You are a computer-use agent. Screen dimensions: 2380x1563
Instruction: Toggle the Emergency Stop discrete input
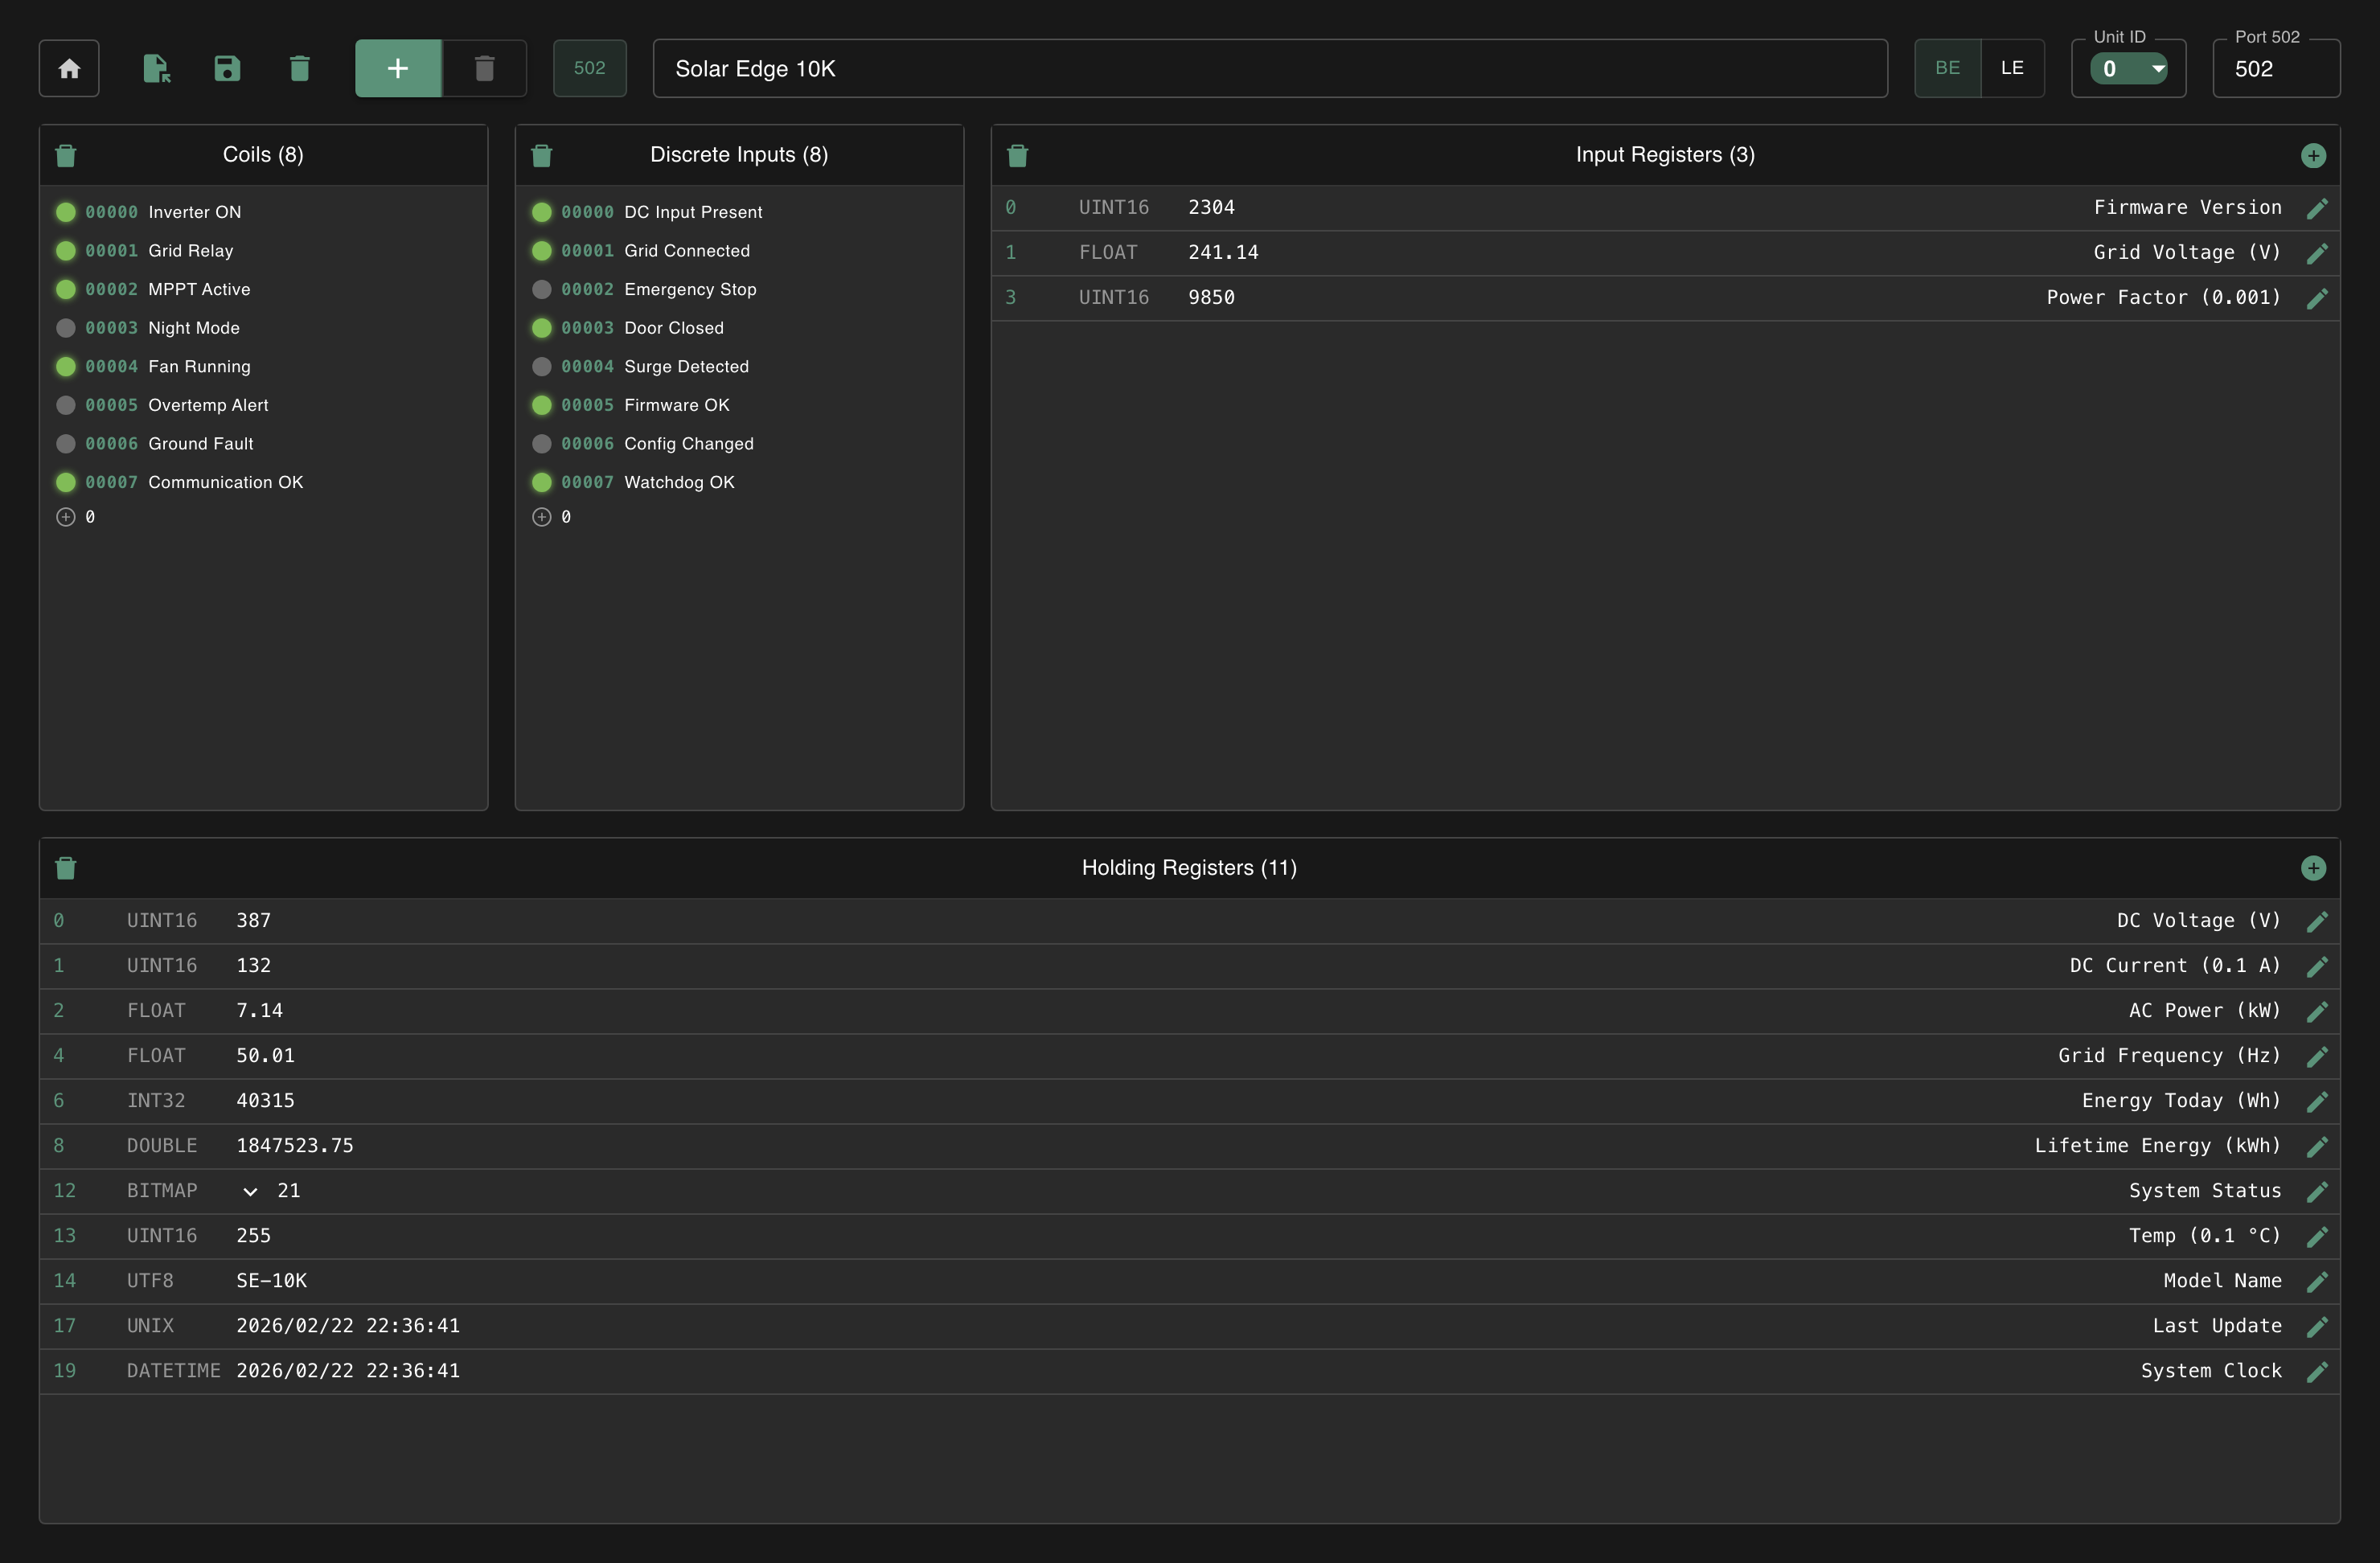[x=542, y=289]
